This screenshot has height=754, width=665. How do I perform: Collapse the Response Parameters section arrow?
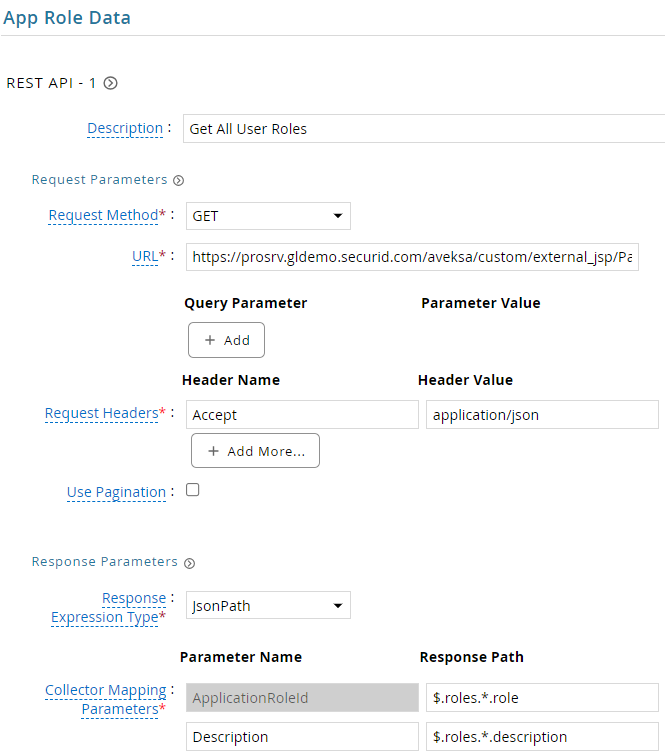[189, 563]
